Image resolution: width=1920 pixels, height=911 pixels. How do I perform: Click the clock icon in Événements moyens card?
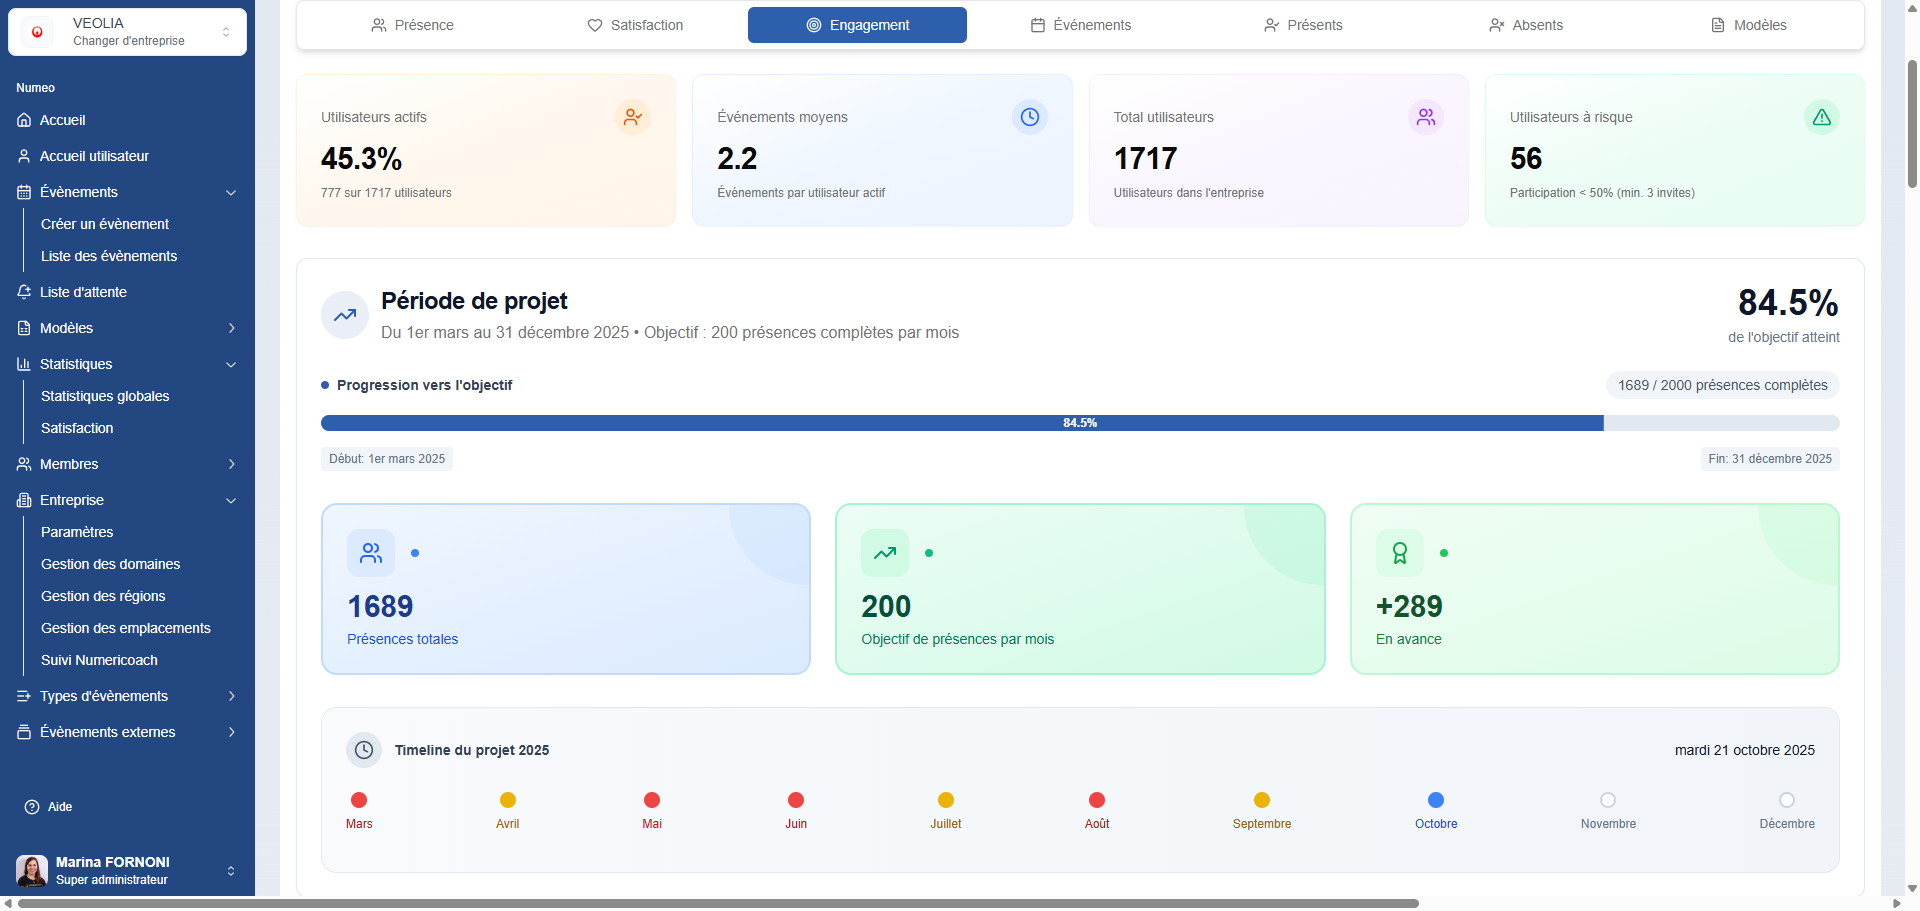click(x=1029, y=118)
